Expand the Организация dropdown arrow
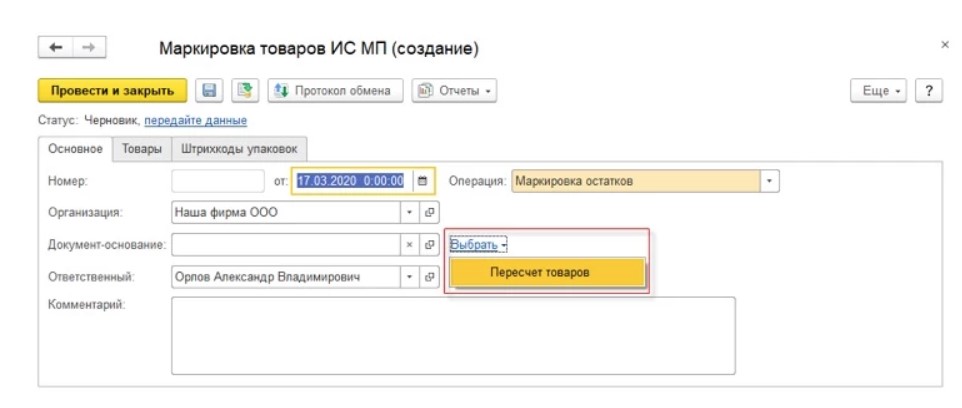This screenshot has height=408, width=962. click(x=408, y=213)
